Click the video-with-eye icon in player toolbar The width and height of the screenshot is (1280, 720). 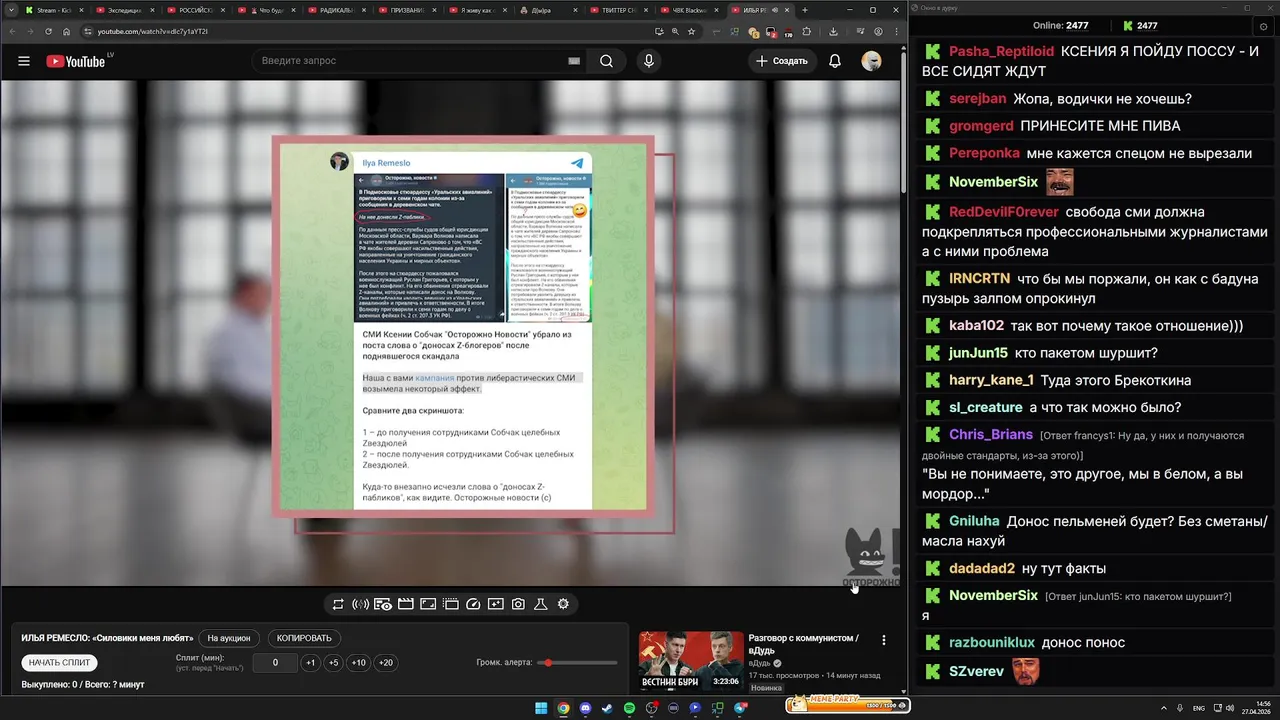(383, 604)
